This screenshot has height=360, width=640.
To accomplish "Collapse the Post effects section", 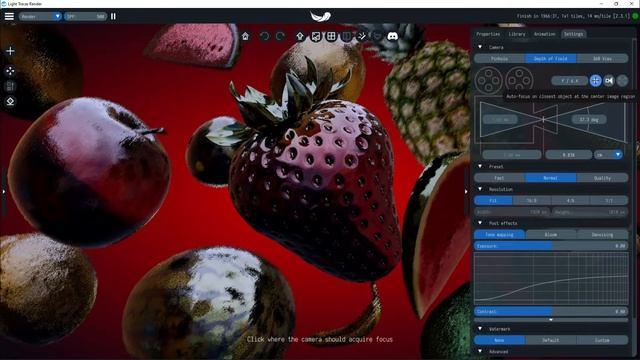I will click(x=480, y=223).
